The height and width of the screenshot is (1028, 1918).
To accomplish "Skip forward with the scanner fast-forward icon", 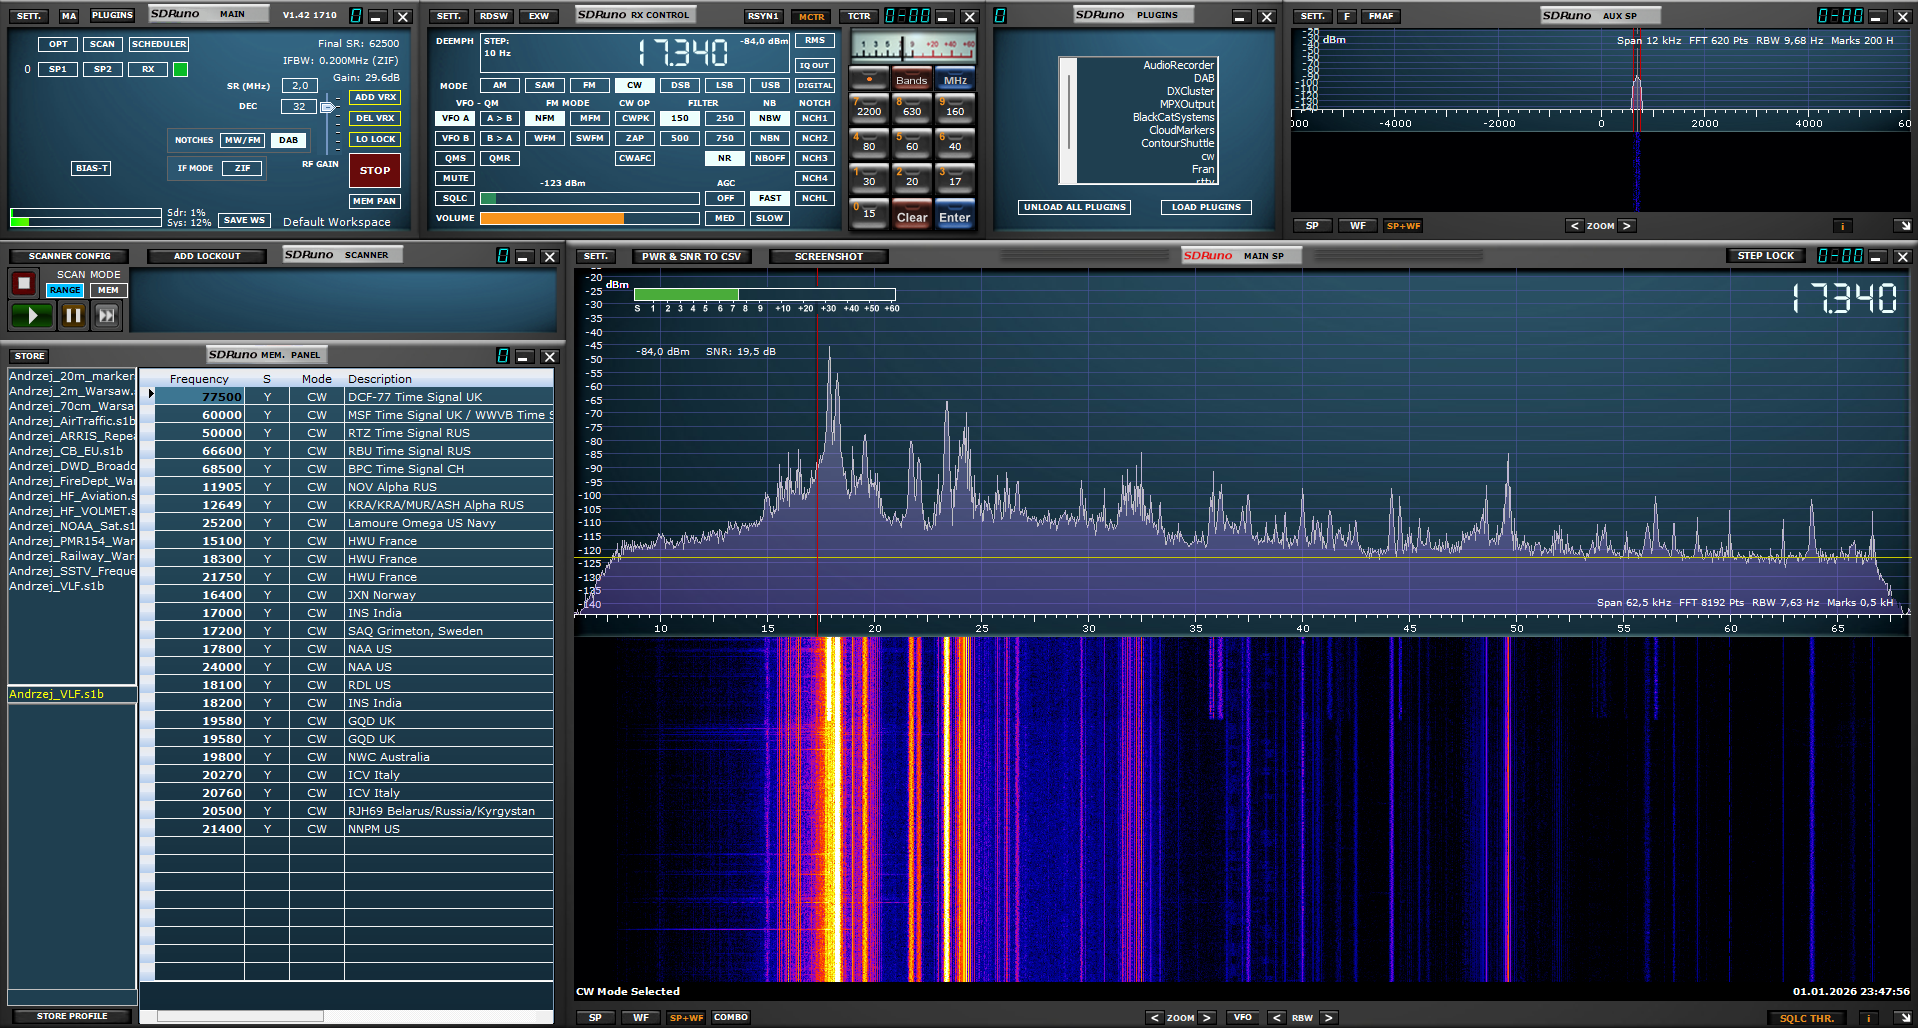I will click(x=106, y=316).
